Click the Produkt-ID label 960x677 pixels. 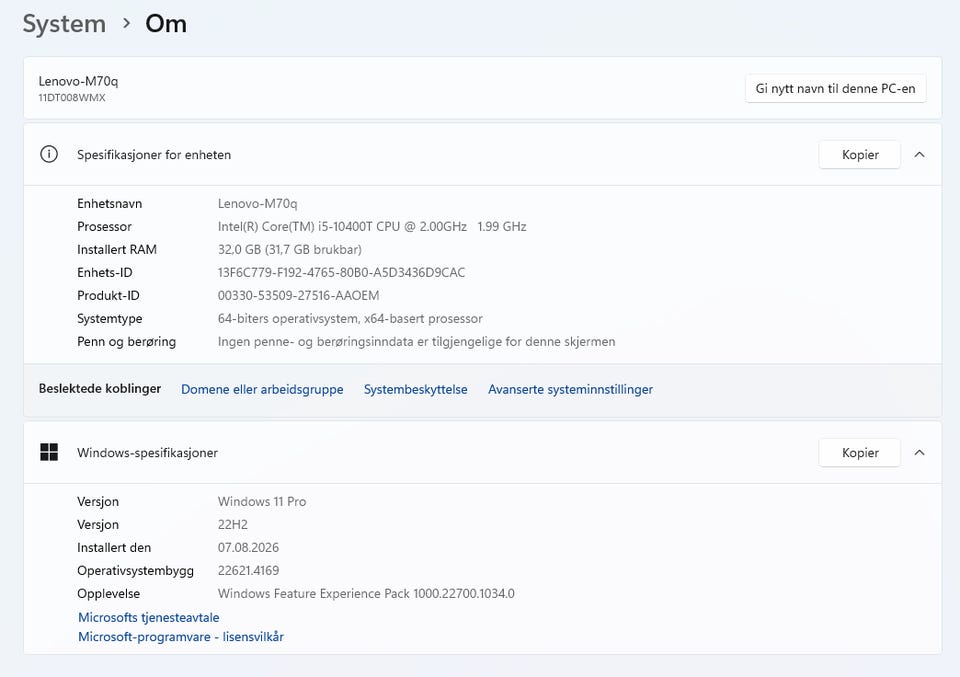pyautogui.click(x=108, y=296)
